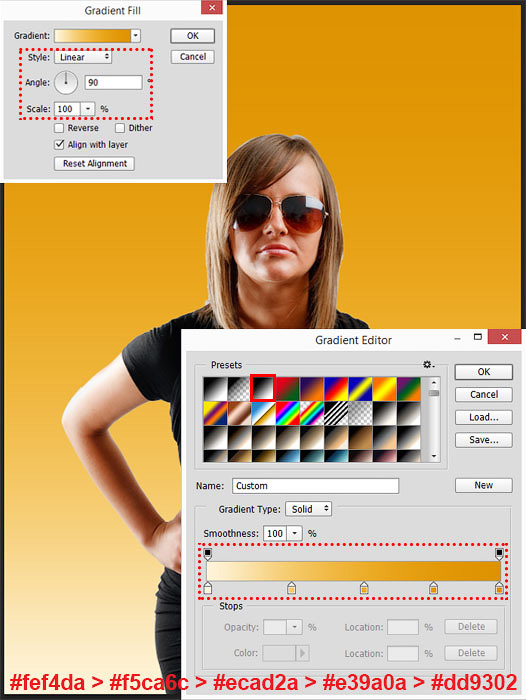Viewport: 526px width, 700px height.
Task: Select the leftmost cream color stop
Action: coord(207,588)
